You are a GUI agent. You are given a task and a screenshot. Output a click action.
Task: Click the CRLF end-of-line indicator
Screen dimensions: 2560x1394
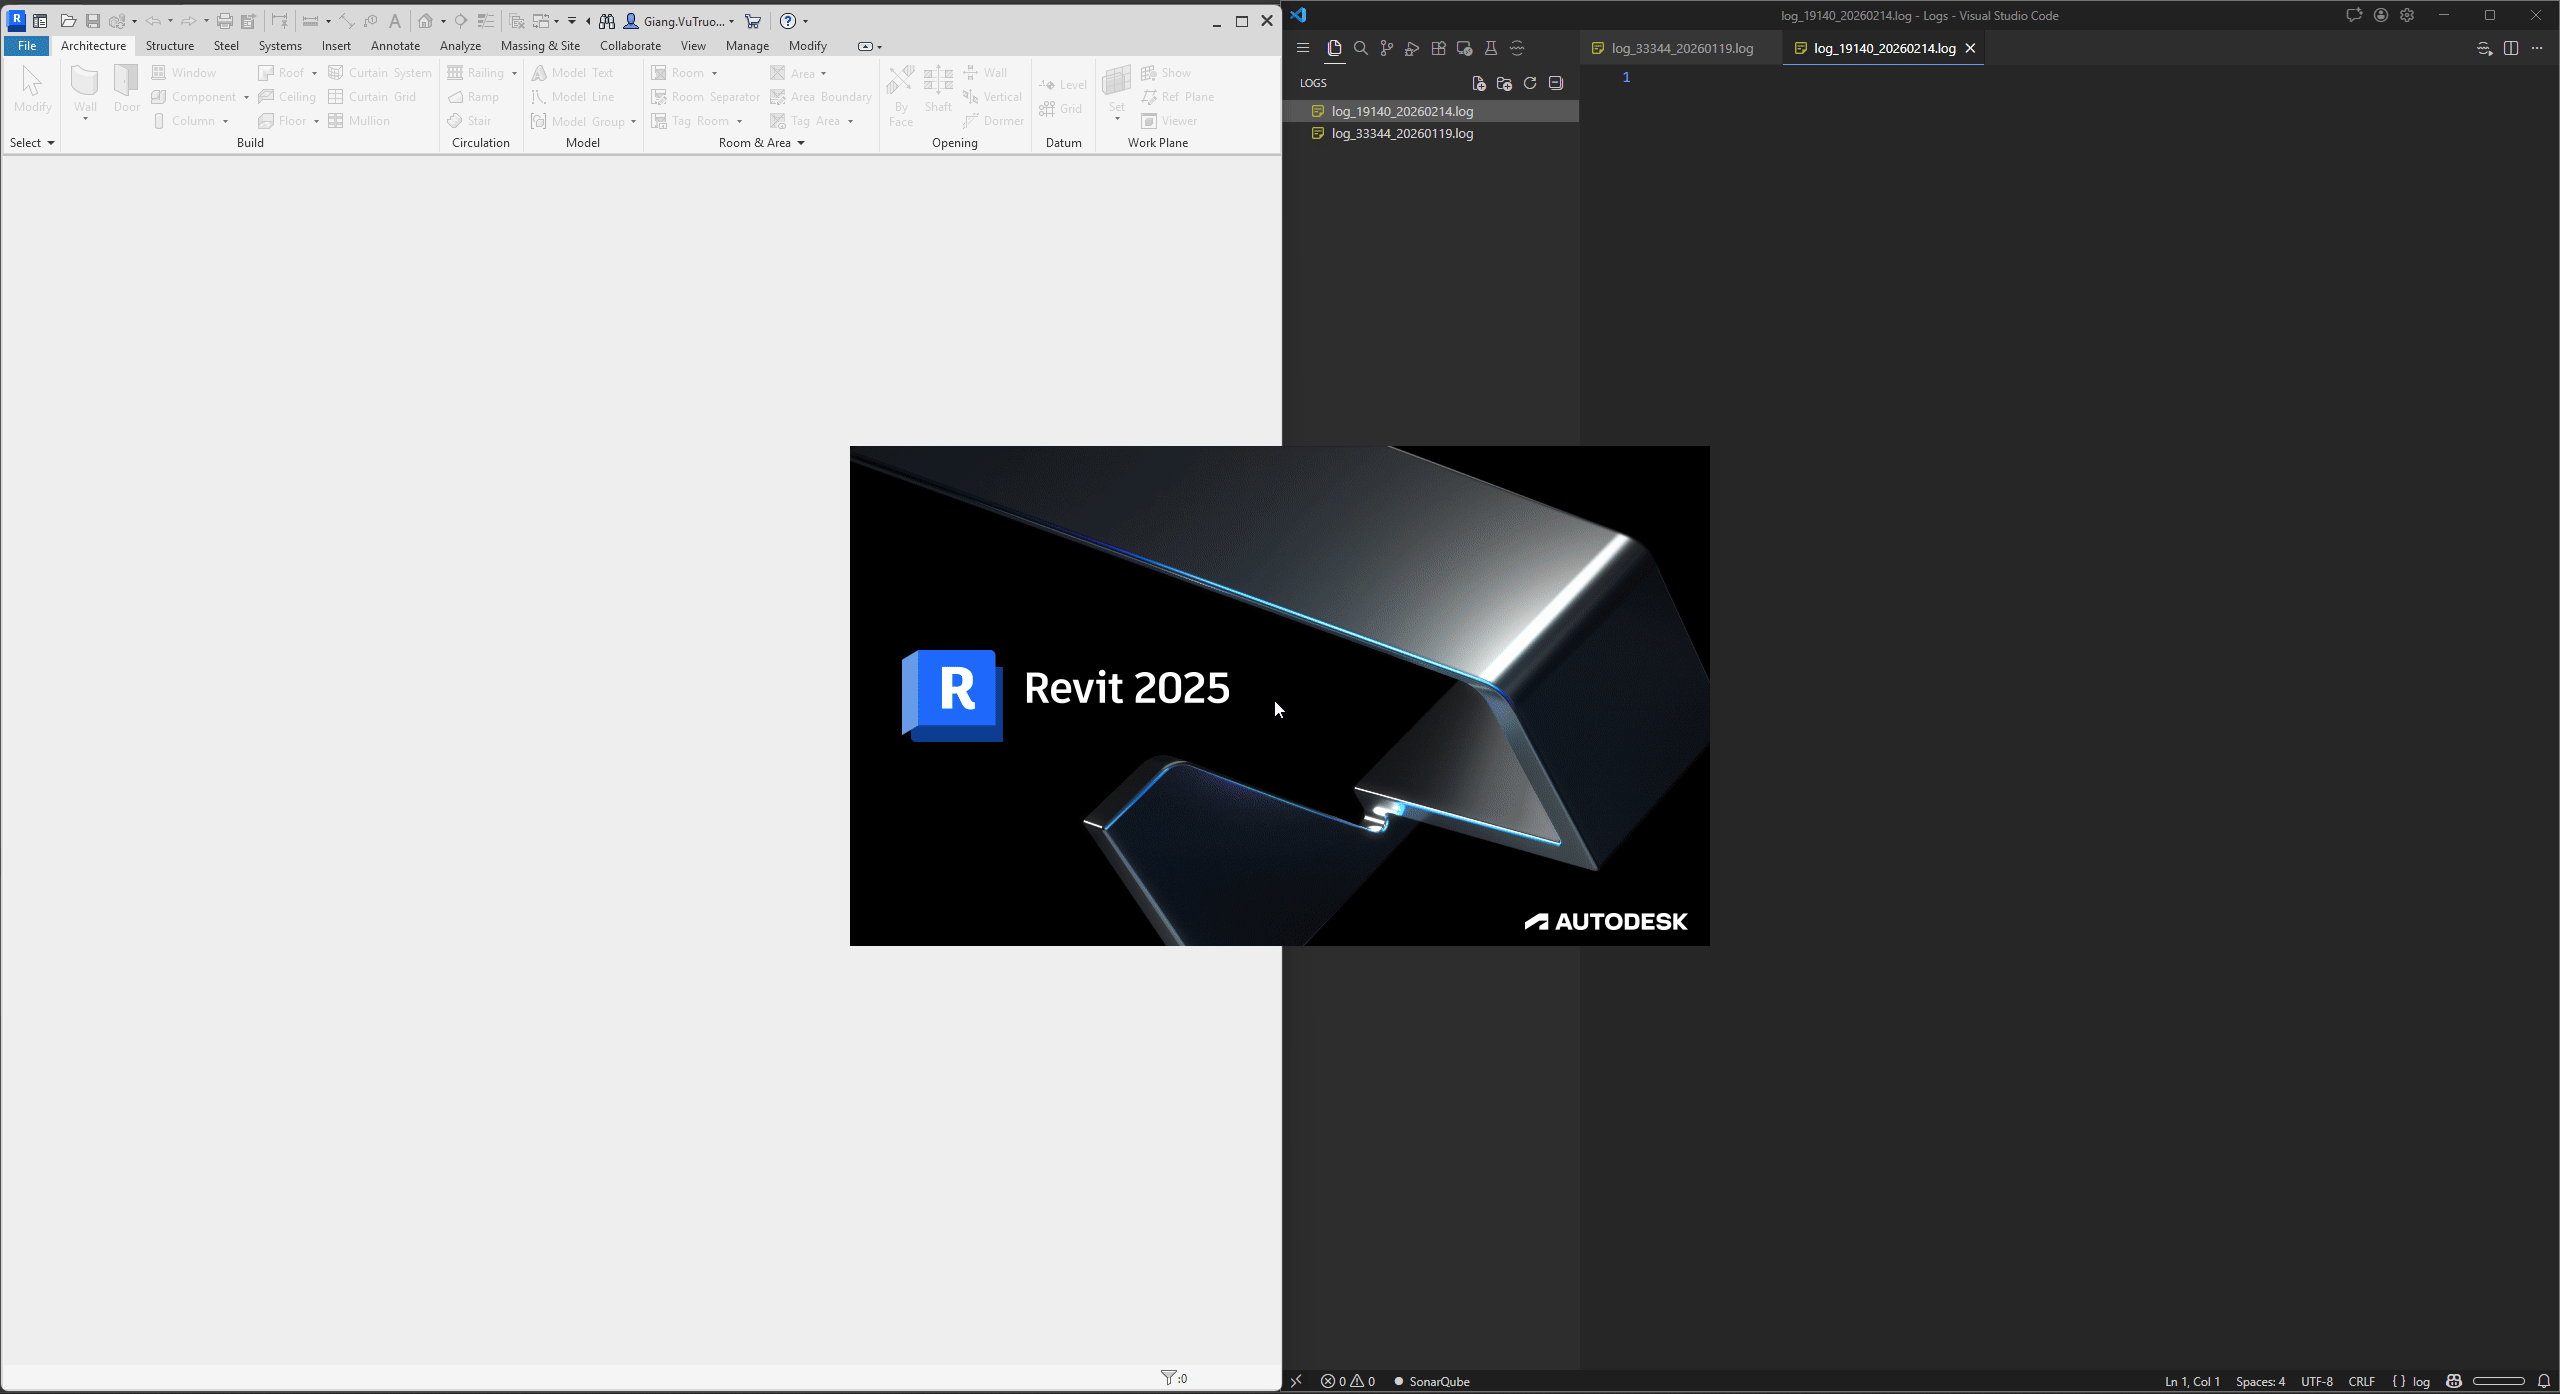coord(2361,1381)
